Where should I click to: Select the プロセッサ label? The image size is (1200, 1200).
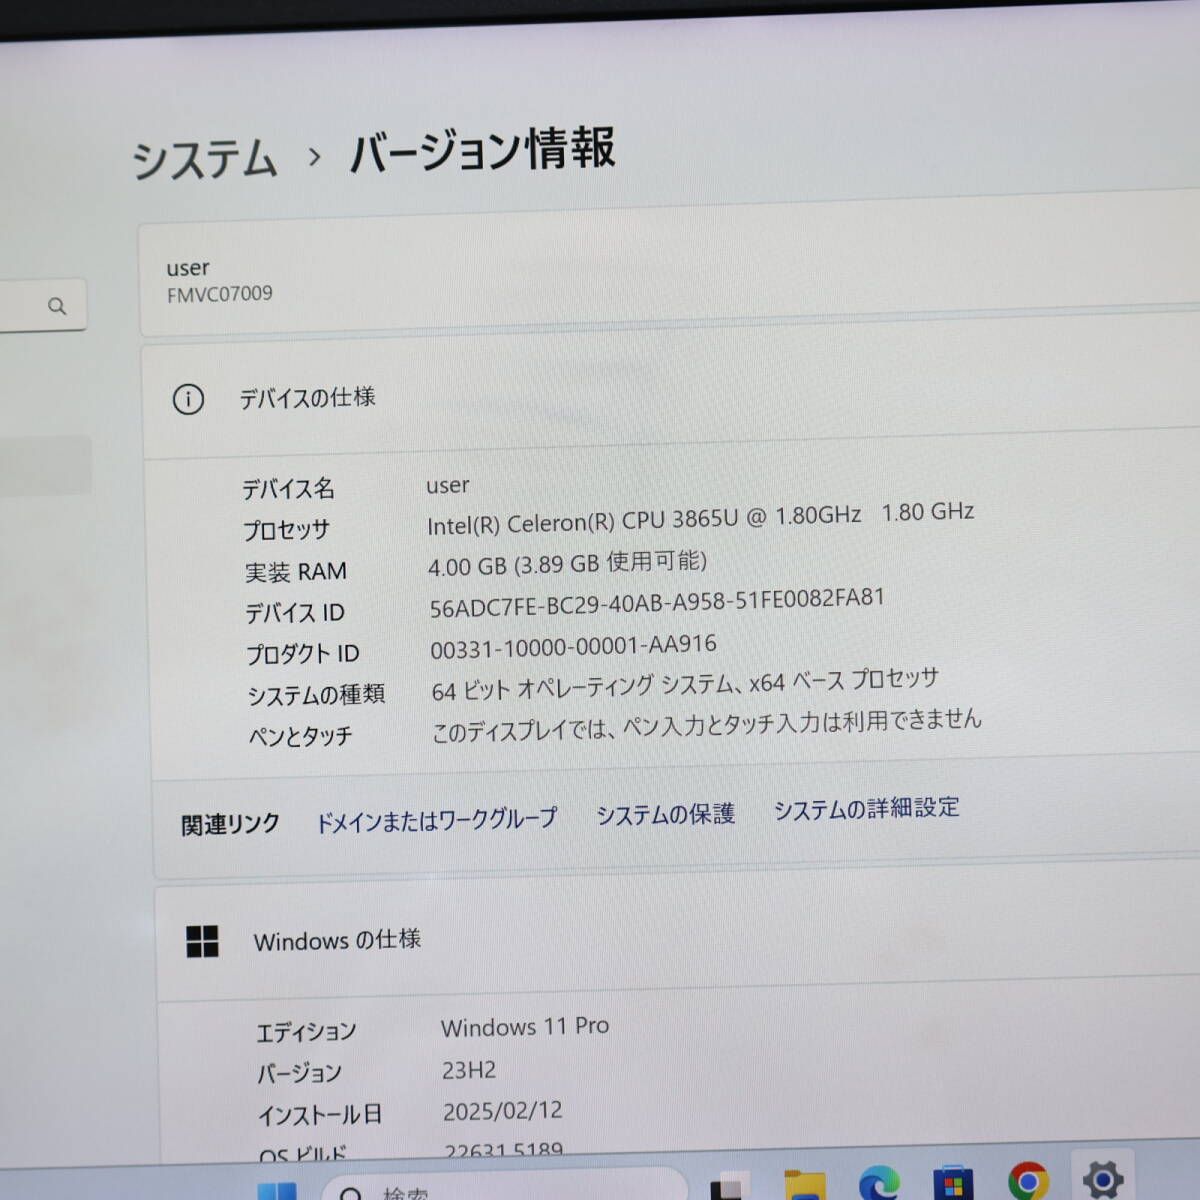286,530
